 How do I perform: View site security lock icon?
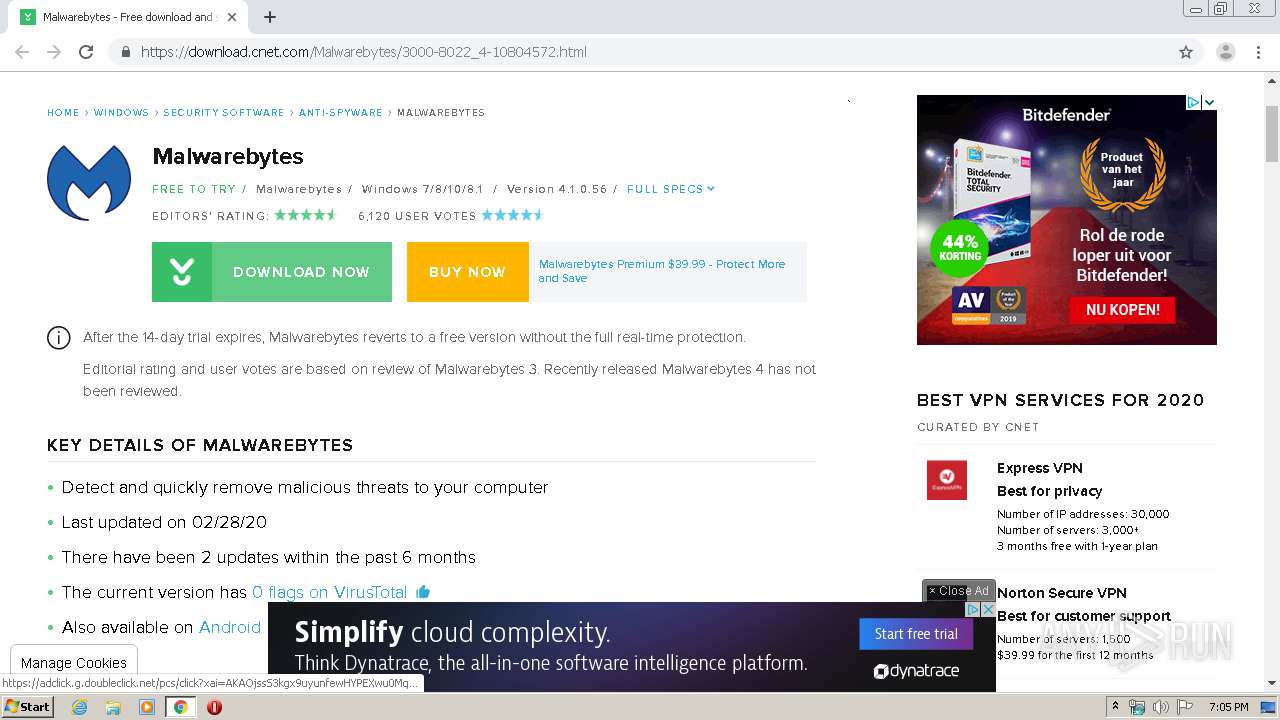(x=125, y=52)
